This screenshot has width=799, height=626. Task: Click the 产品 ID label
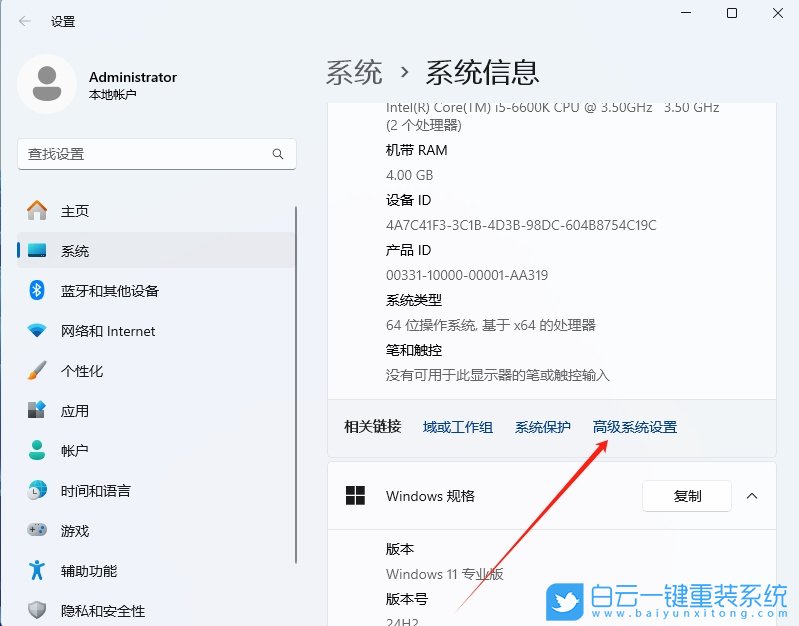coord(408,250)
